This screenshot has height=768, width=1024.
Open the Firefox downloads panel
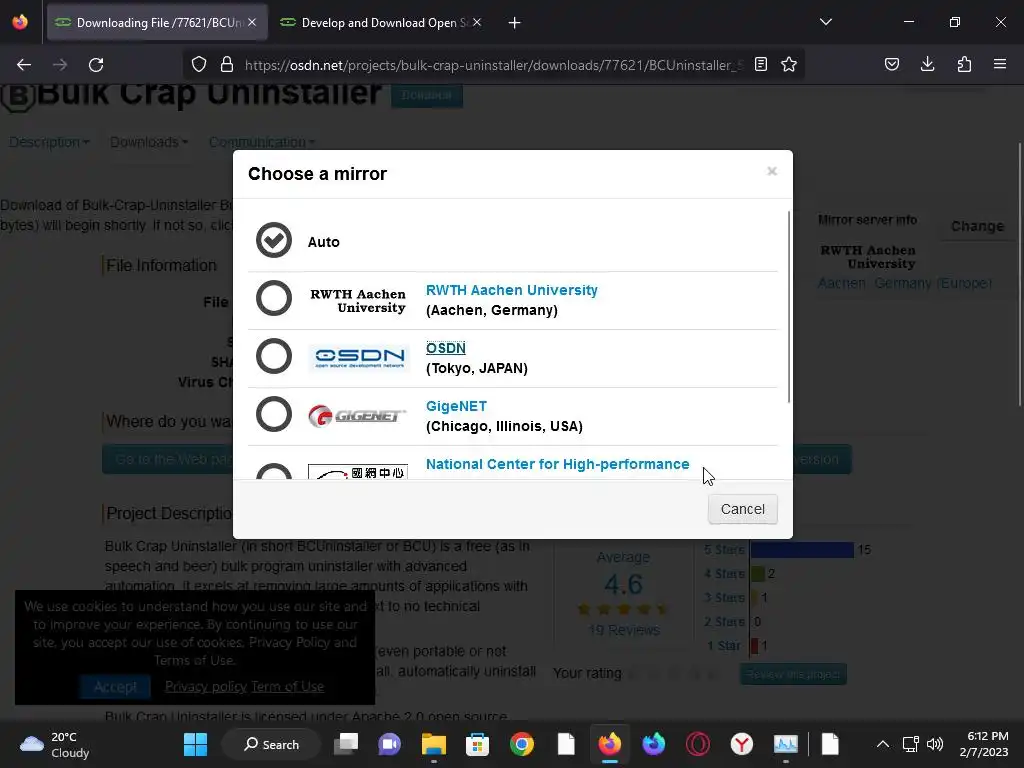[x=927, y=65]
